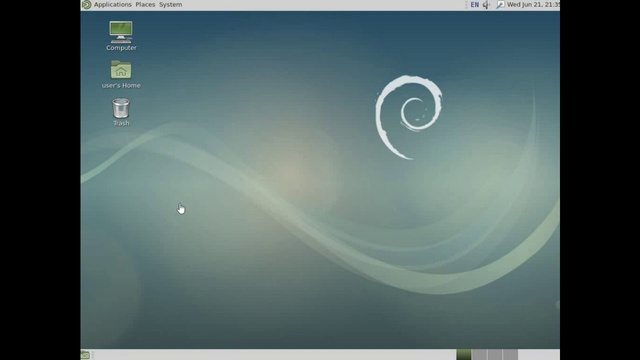Open the volume speaker applet

(x=486, y=5)
